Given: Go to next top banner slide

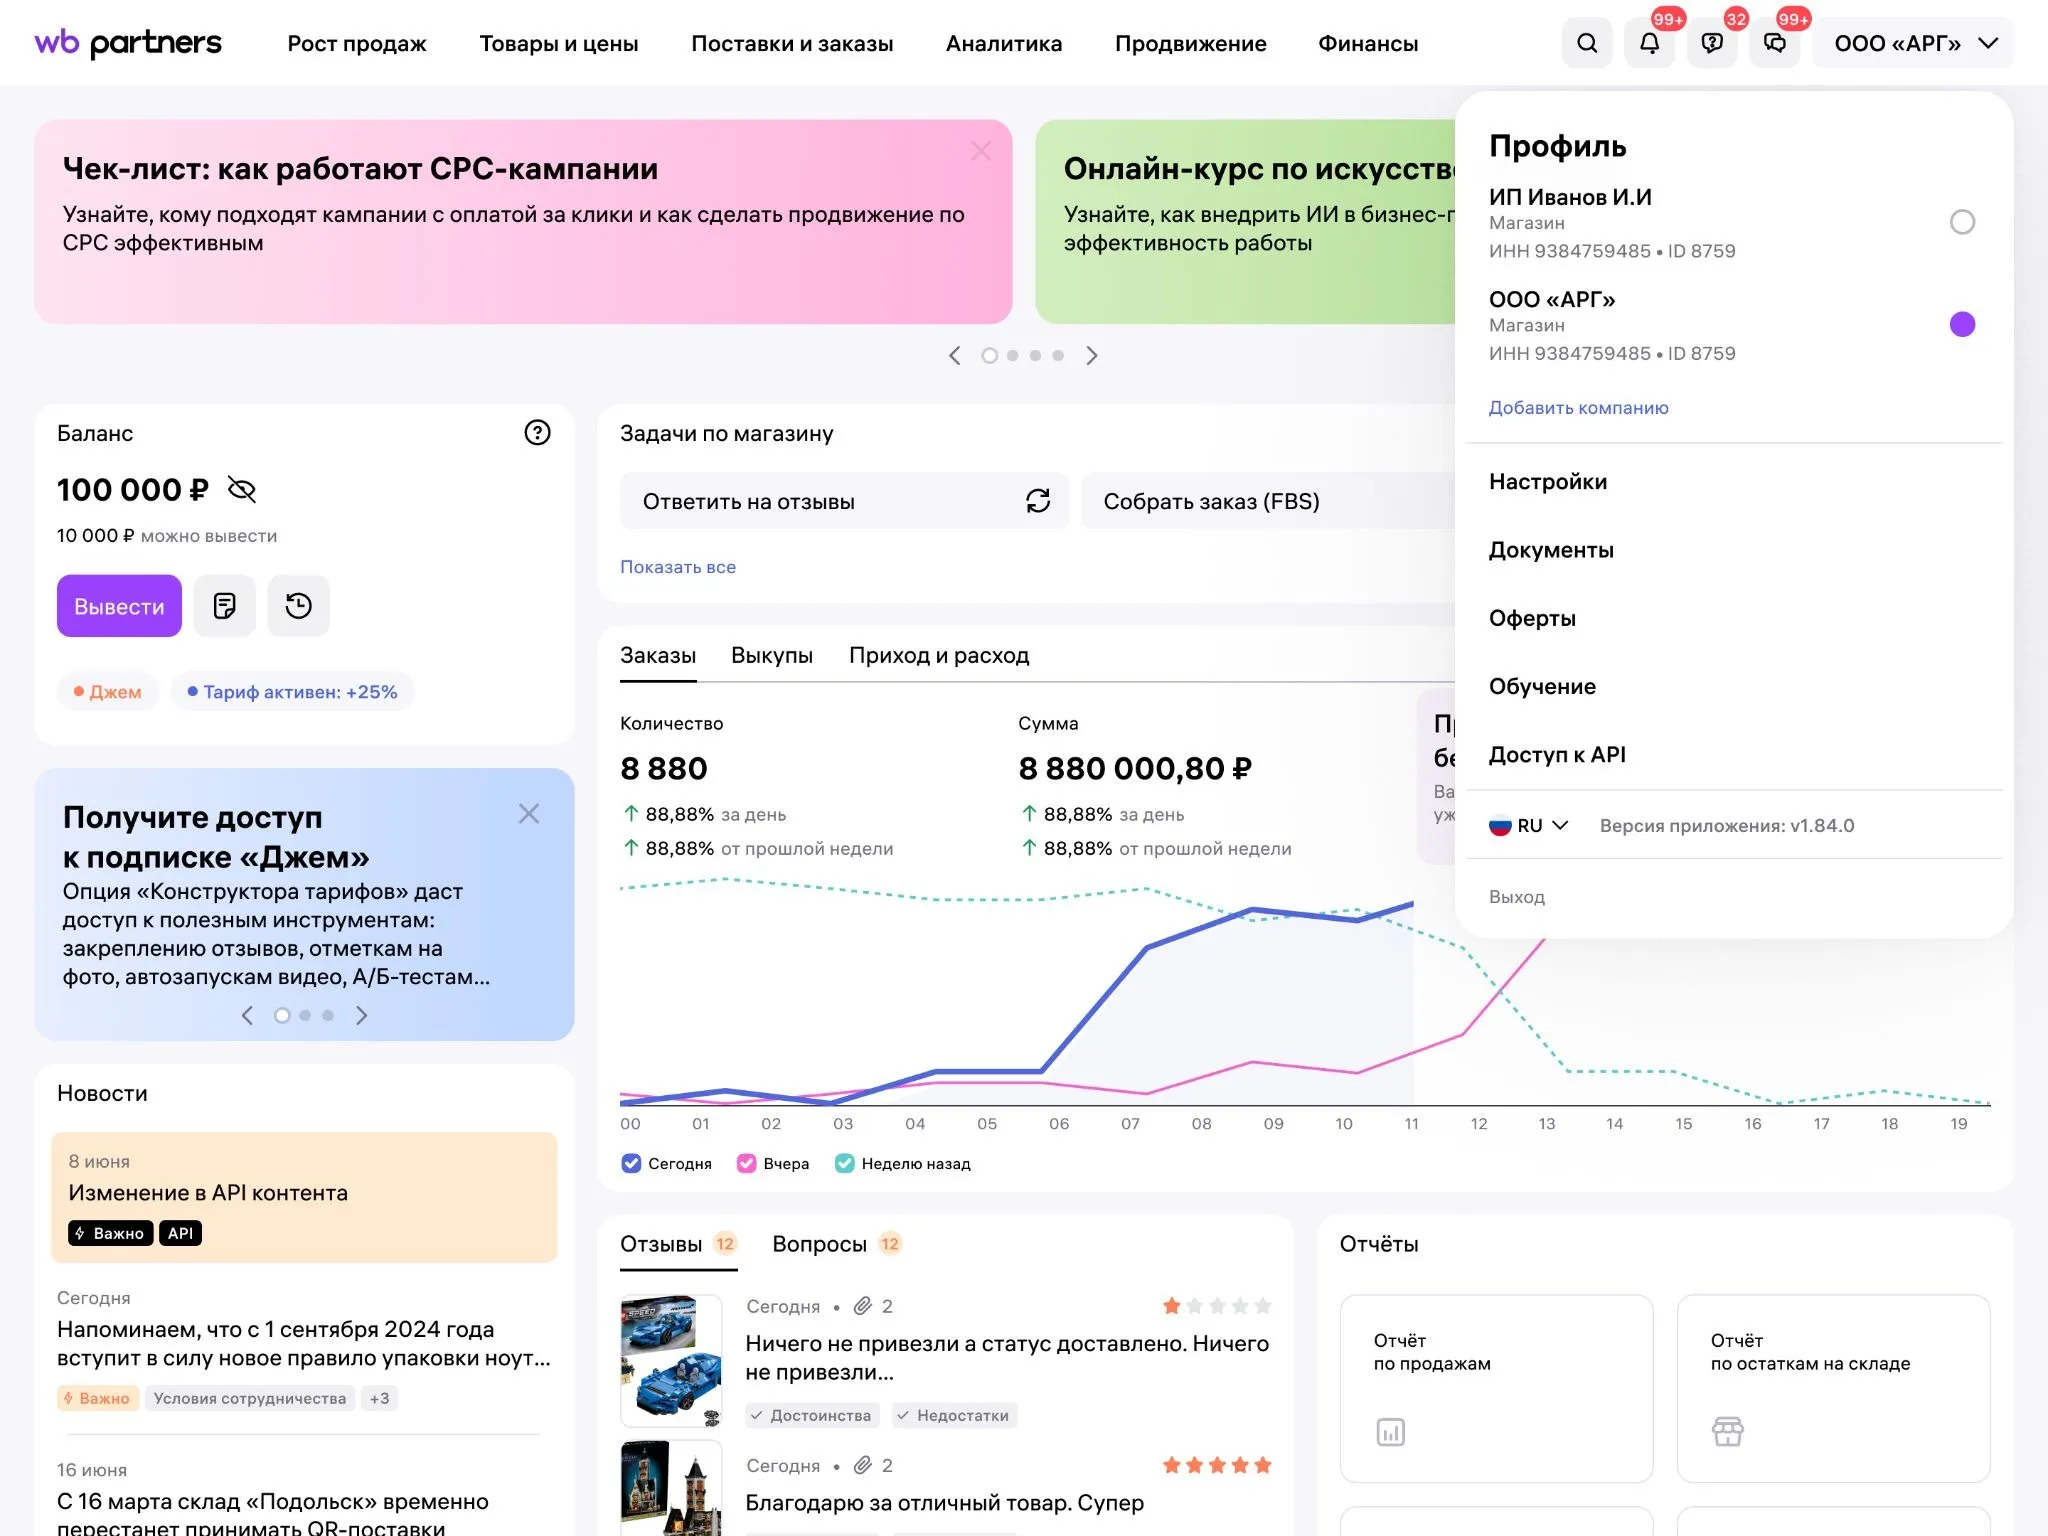Looking at the screenshot, I should tap(1092, 355).
